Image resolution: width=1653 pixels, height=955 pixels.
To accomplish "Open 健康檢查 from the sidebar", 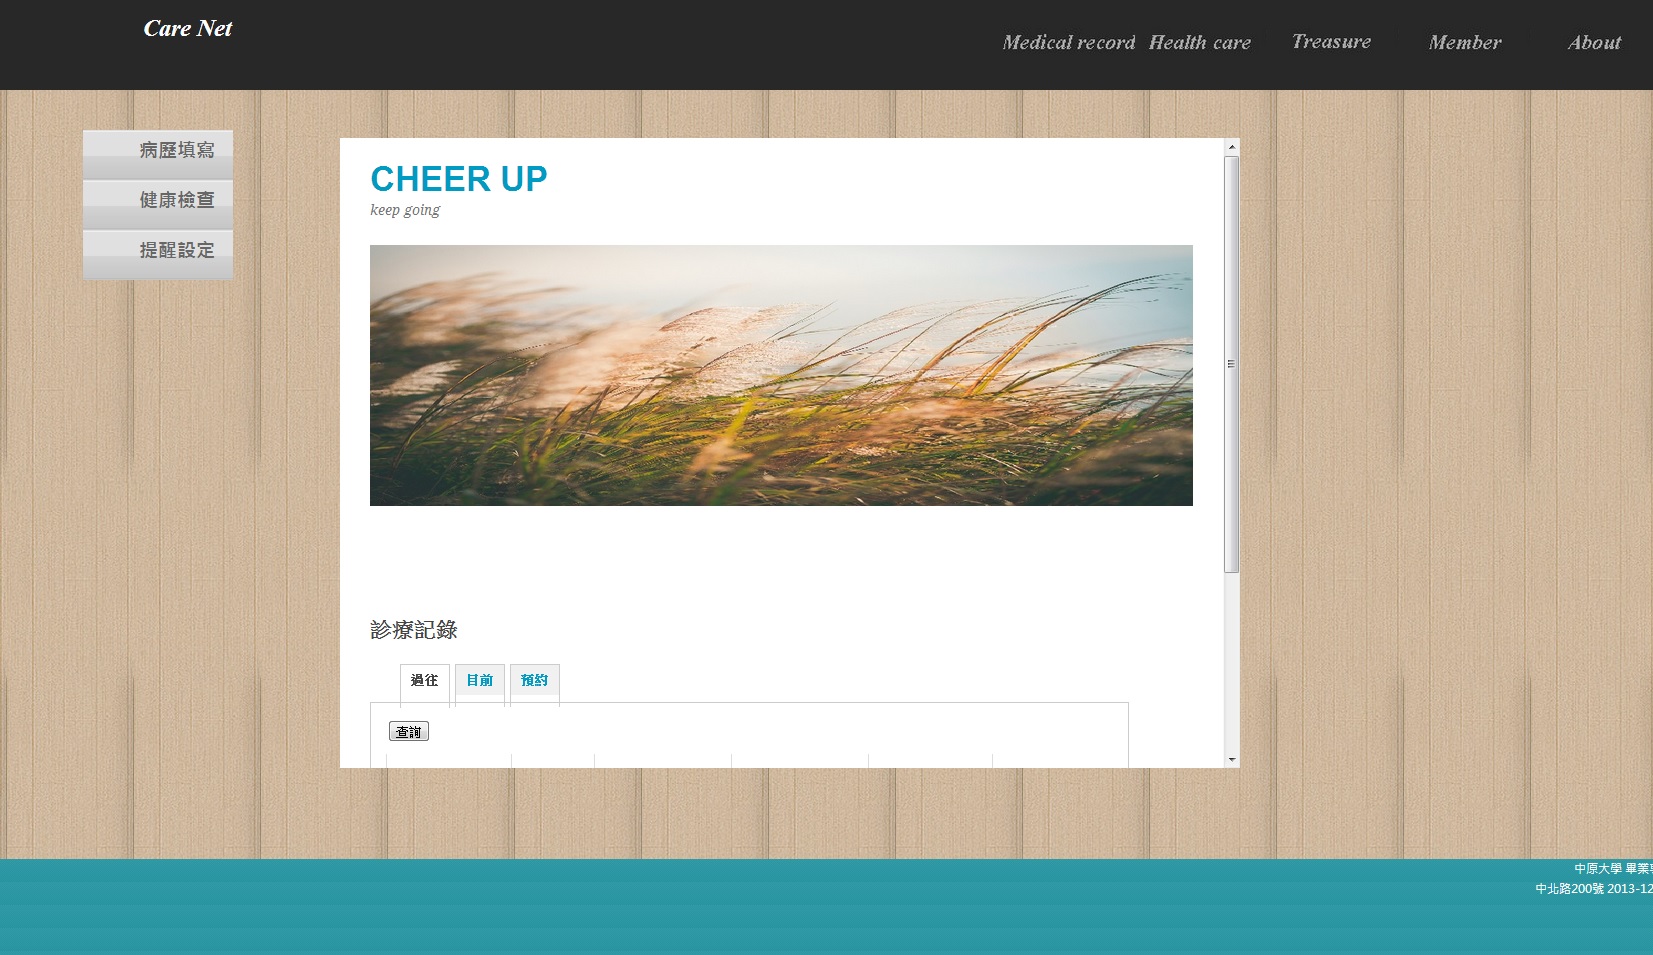I will click(158, 201).
